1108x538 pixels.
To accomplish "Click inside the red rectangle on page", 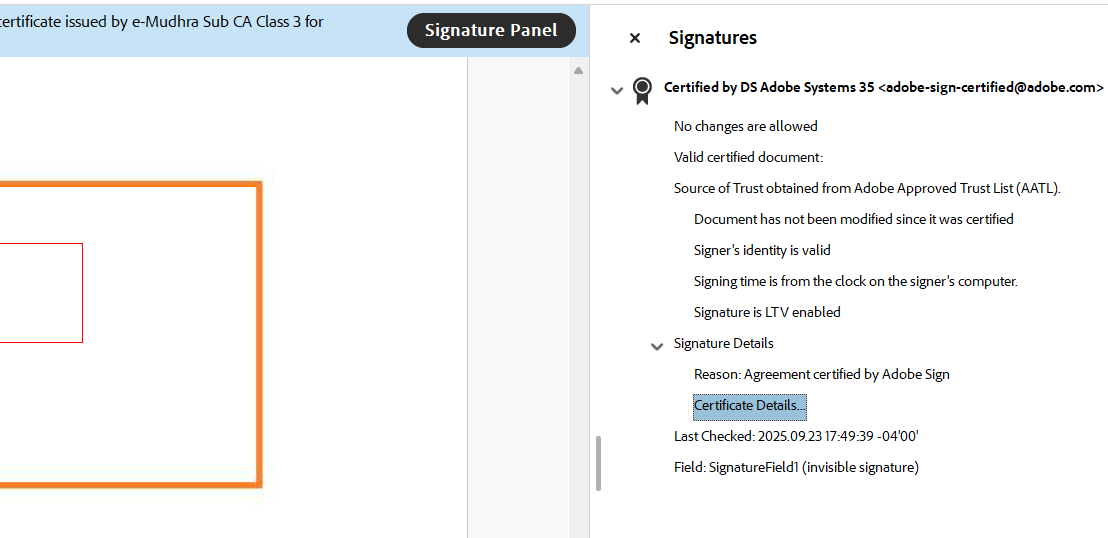I will [x=41, y=293].
